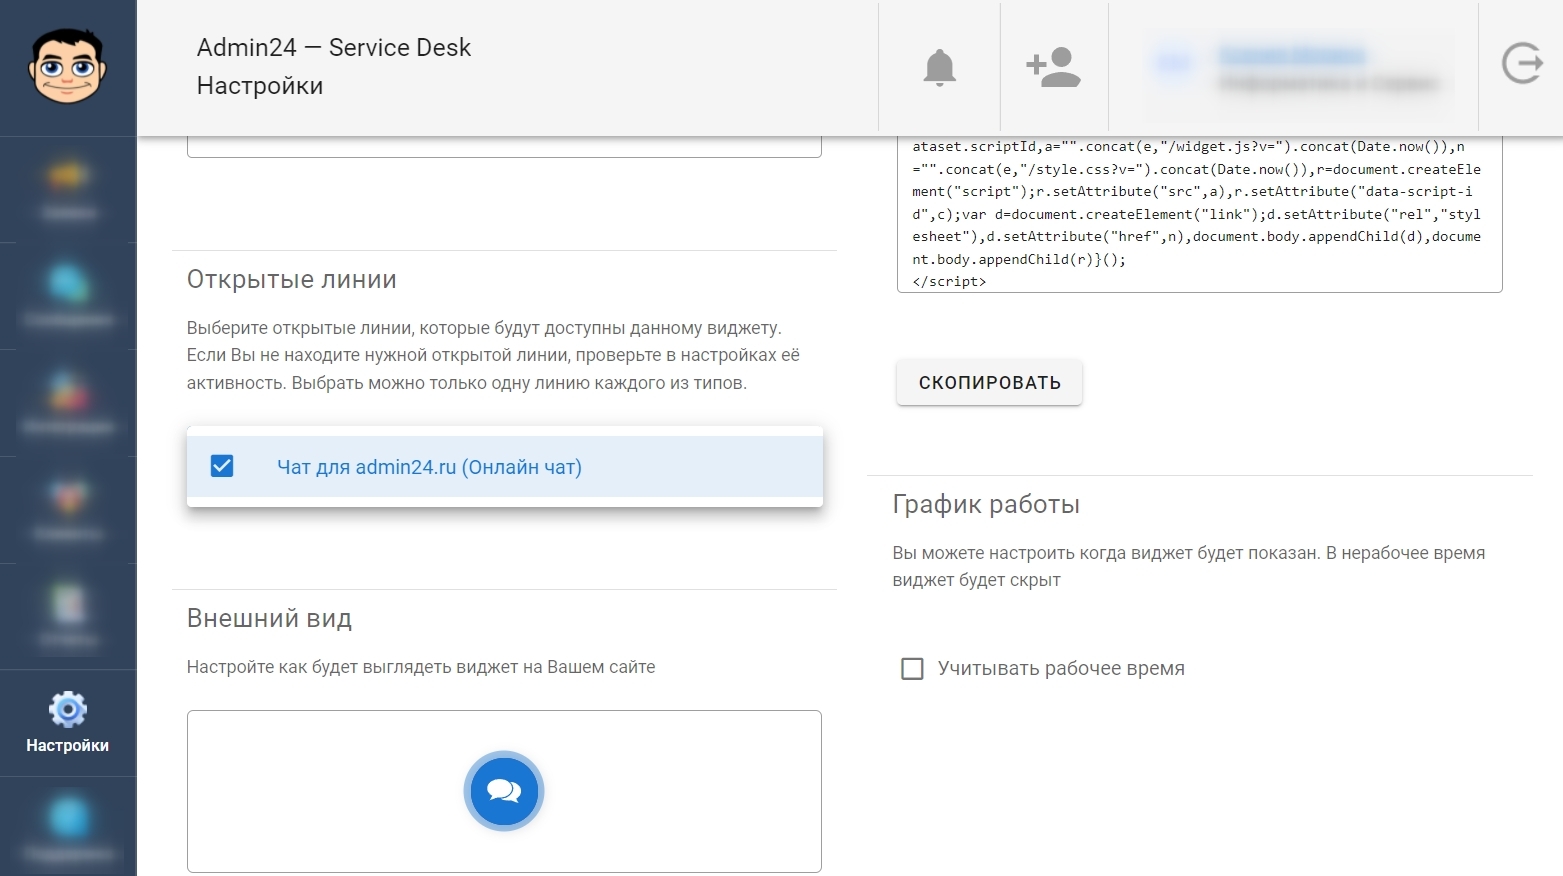Click inside the widget script code box

pyautogui.click(x=1200, y=214)
